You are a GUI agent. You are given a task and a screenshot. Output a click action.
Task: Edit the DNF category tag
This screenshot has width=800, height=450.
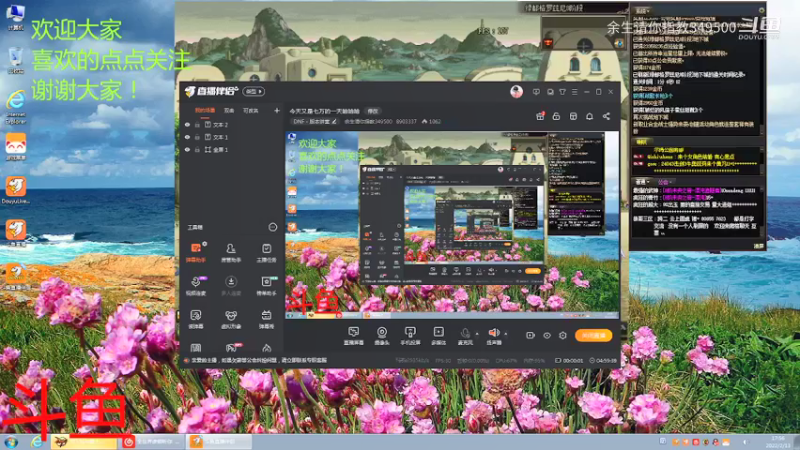(x=314, y=122)
